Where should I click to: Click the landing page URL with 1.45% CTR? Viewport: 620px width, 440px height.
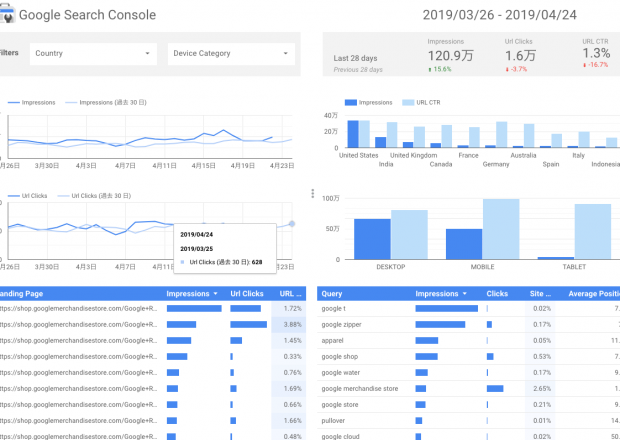(x=79, y=340)
